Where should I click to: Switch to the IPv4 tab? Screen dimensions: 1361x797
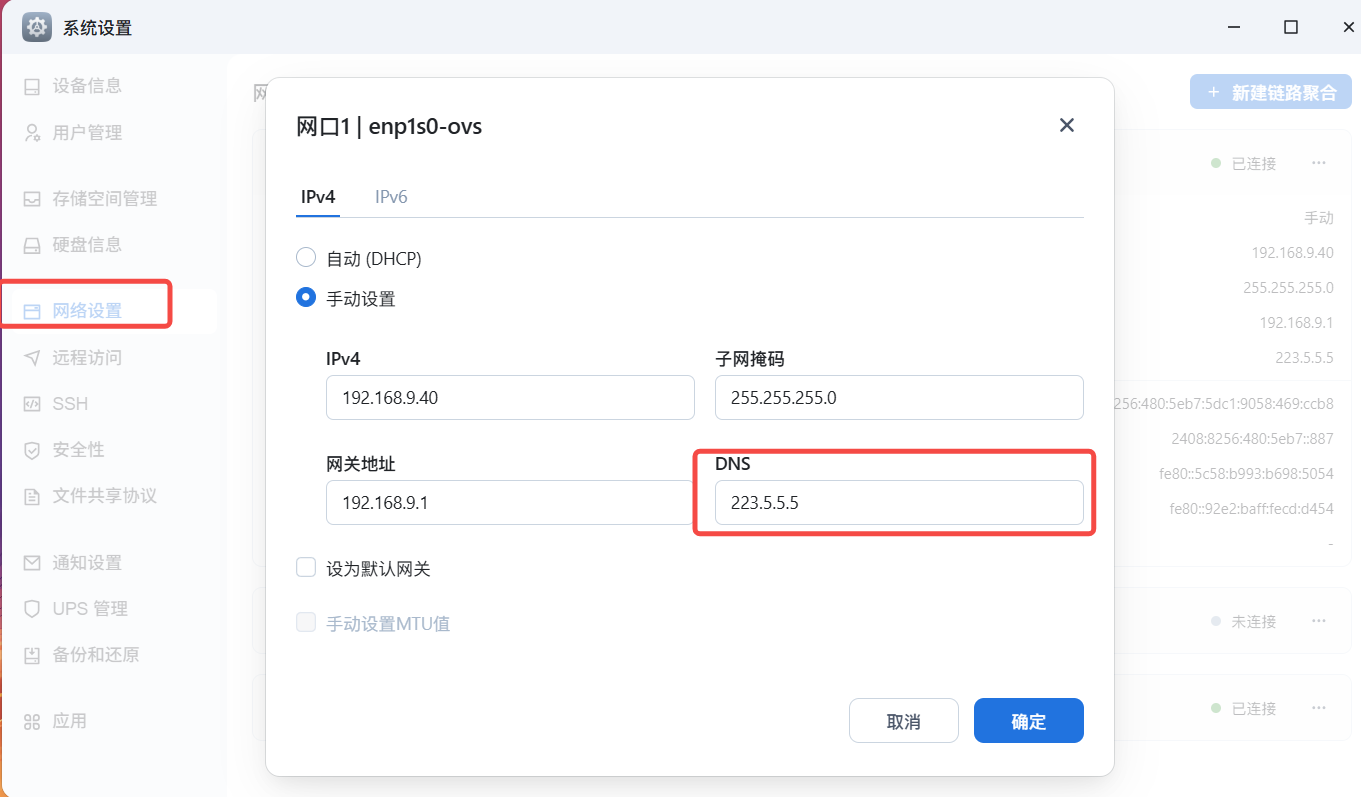click(318, 197)
